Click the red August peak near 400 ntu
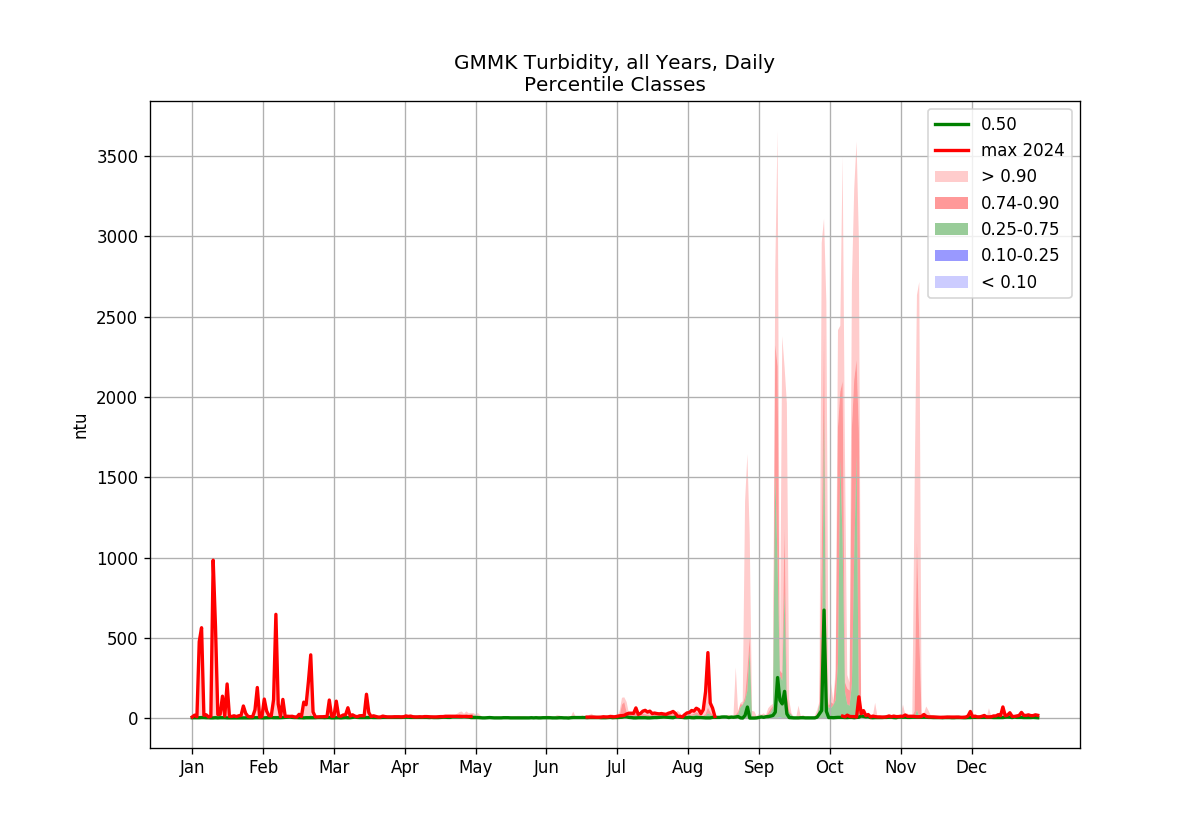 click(x=708, y=654)
